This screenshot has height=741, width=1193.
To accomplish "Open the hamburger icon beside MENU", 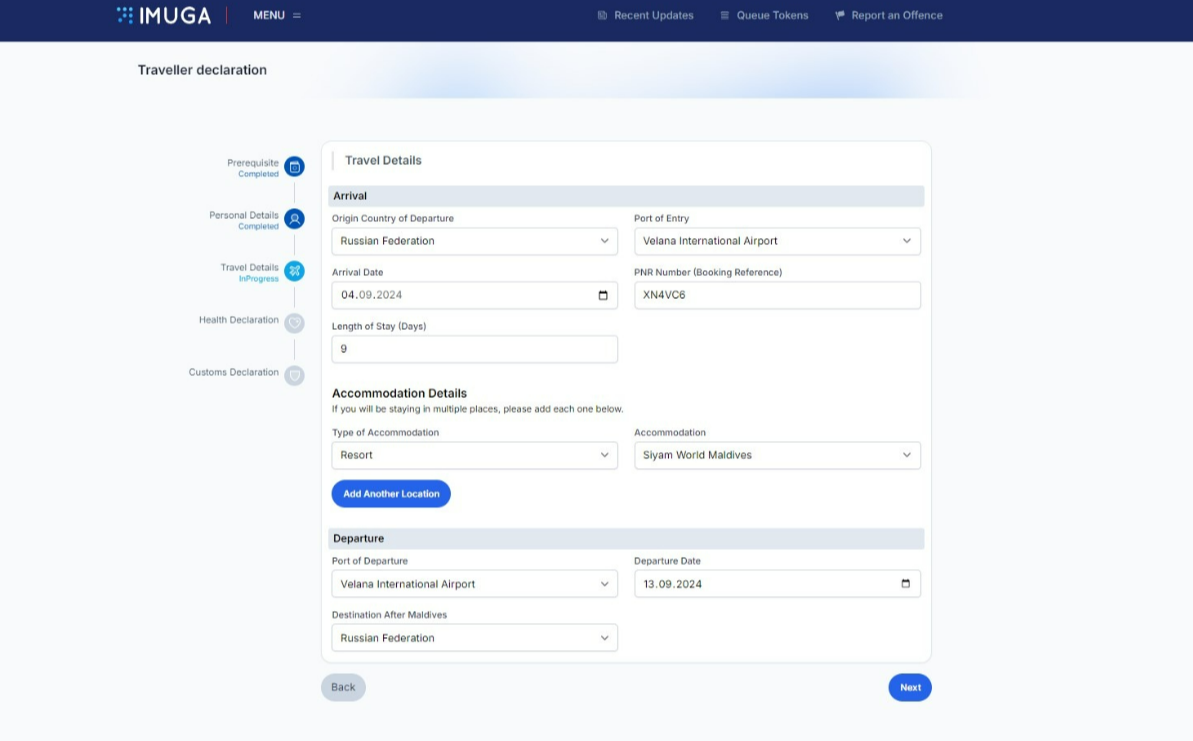I will (x=297, y=15).
